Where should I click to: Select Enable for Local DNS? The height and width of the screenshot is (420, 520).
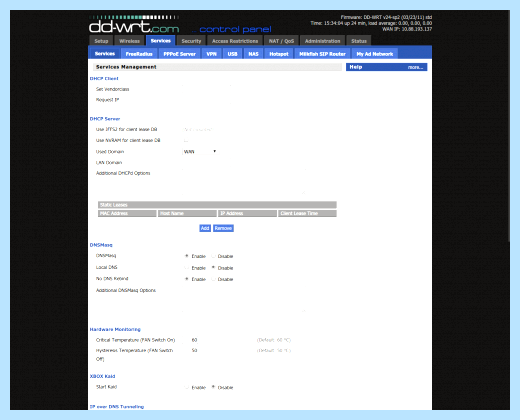[x=187, y=268]
